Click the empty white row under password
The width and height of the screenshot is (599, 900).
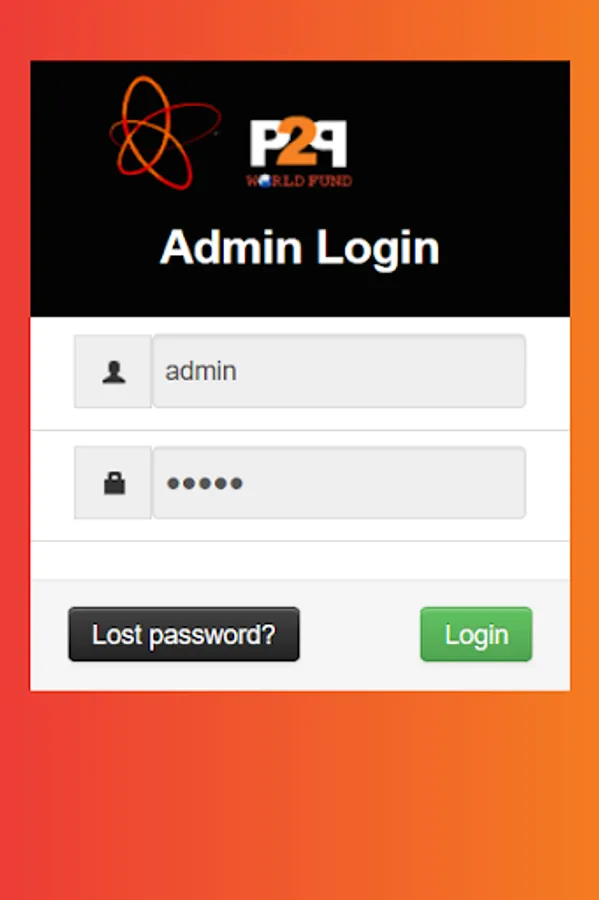(300, 560)
